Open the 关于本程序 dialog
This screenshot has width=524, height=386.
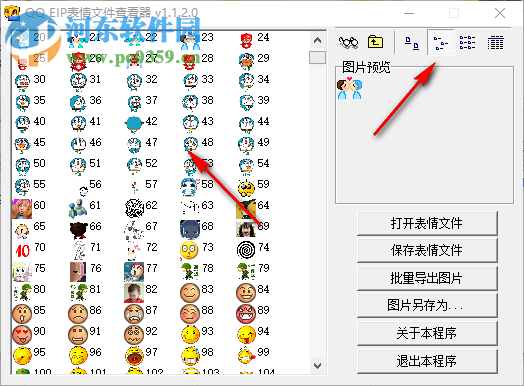click(427, 333)
